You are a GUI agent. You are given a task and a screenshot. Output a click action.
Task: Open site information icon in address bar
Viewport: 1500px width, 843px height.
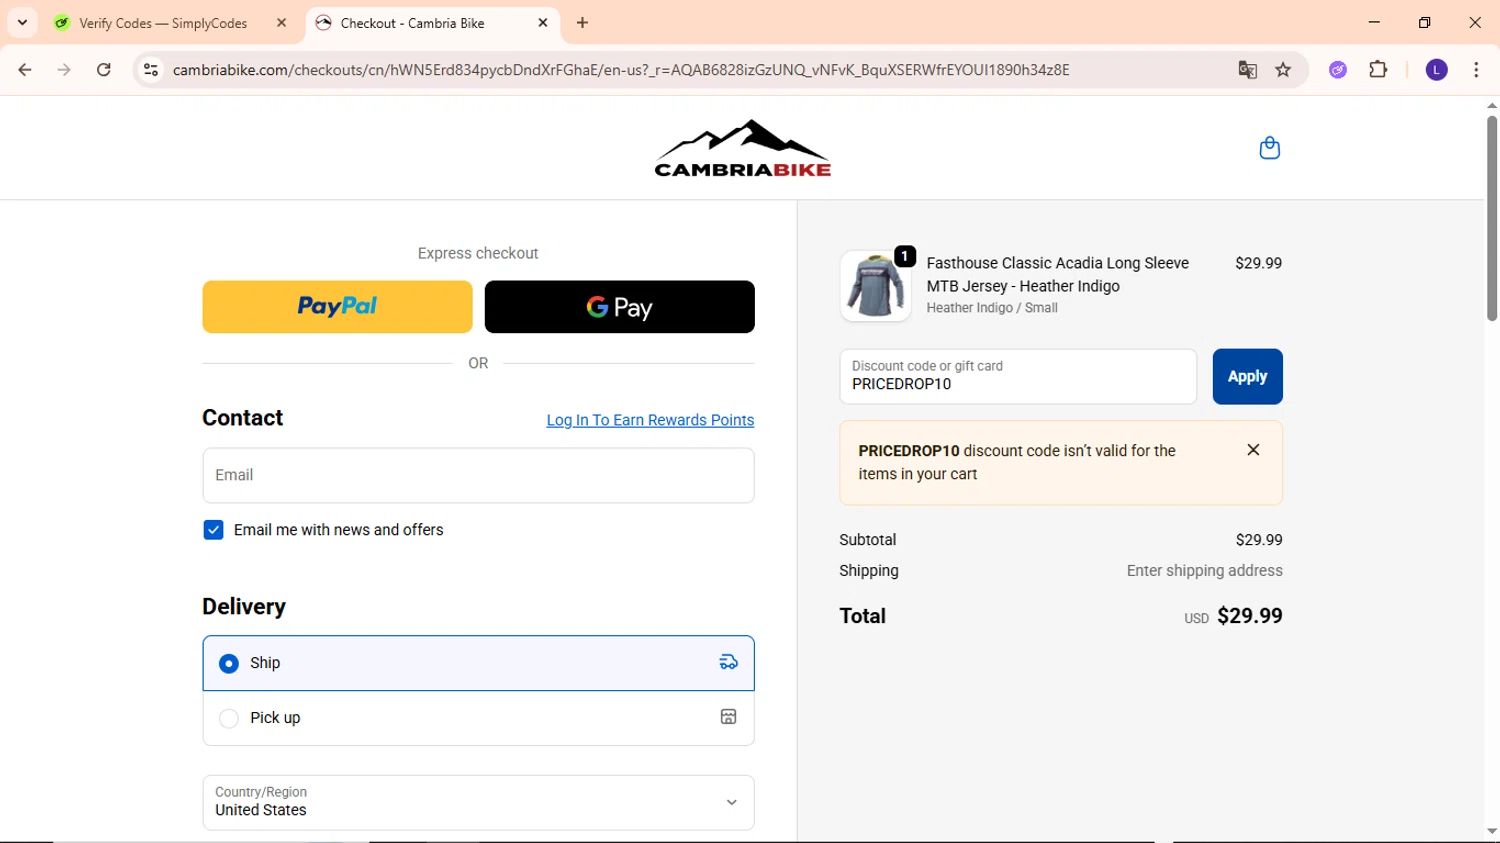click(151, 70)
